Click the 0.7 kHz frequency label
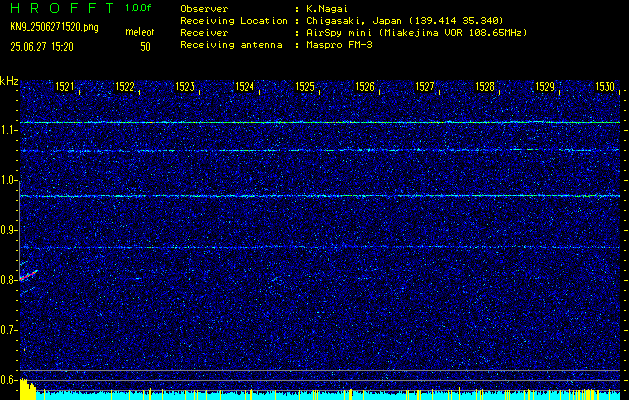This screenshot has height=400, width=629. (8, 330)
